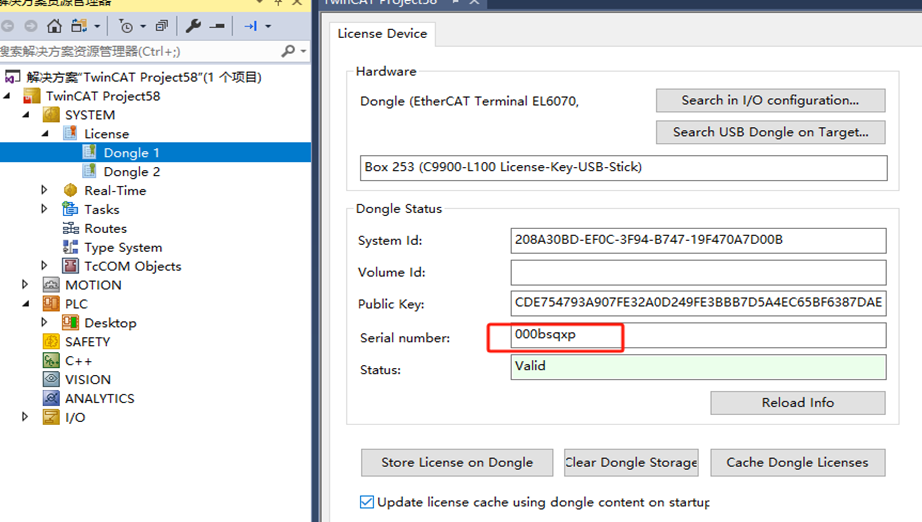This screenshot has width=922, height=522.
Task: Open dropdown arrow beside the blue arrow-to-bar icon
Action: pos(268,26)
